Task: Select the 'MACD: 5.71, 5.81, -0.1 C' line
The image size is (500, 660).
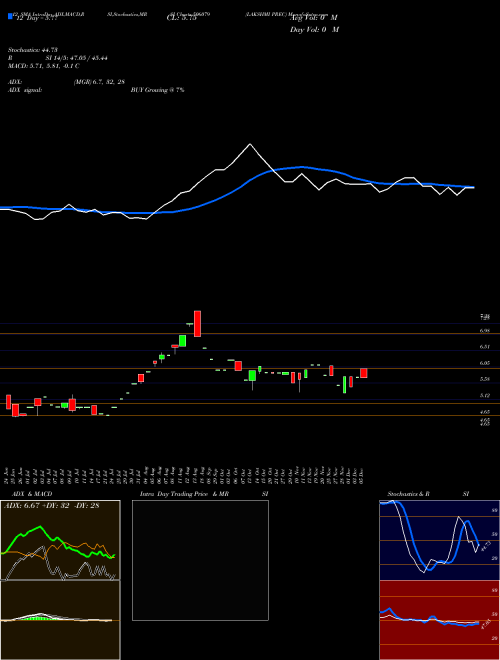Action: click(x=44, y=66)
